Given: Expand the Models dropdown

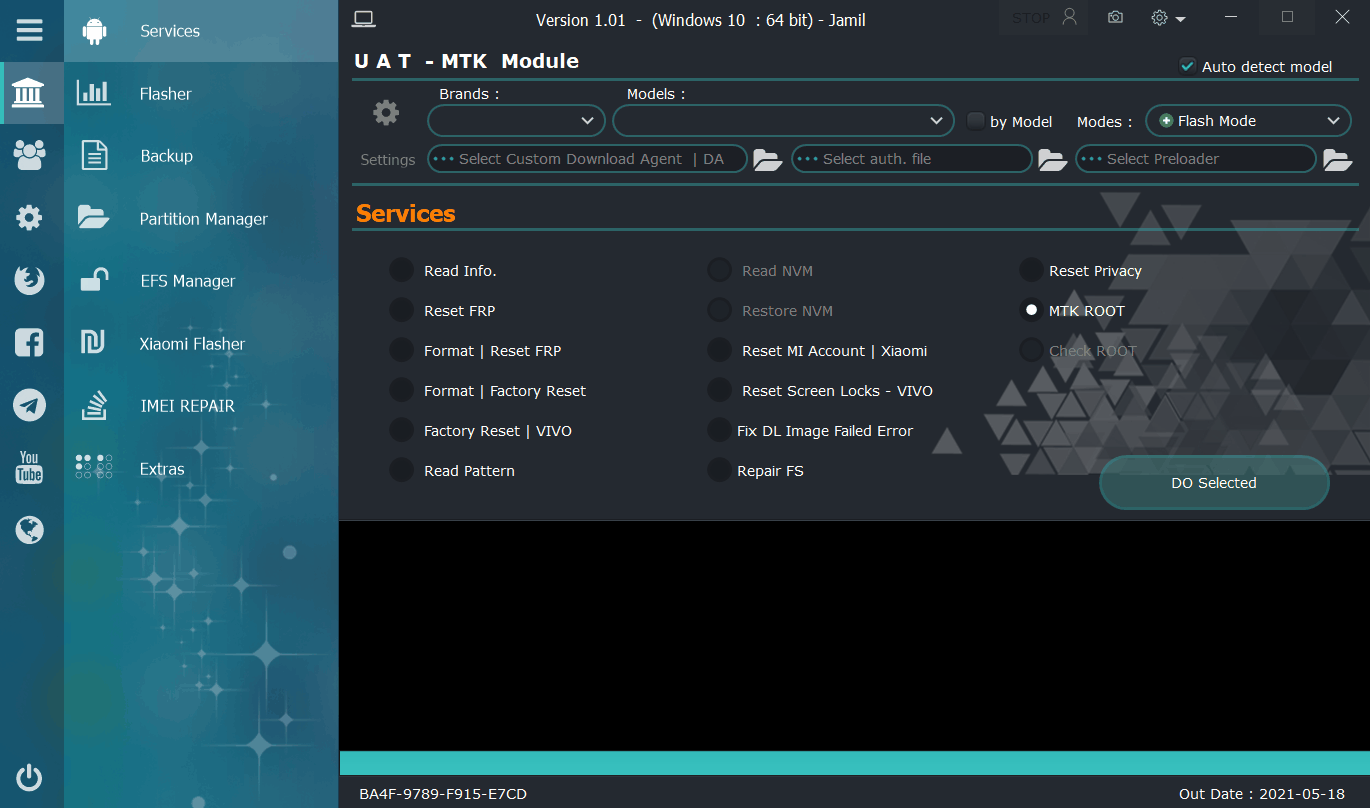Looking at the screenshot, I should (x=783, y=120).
